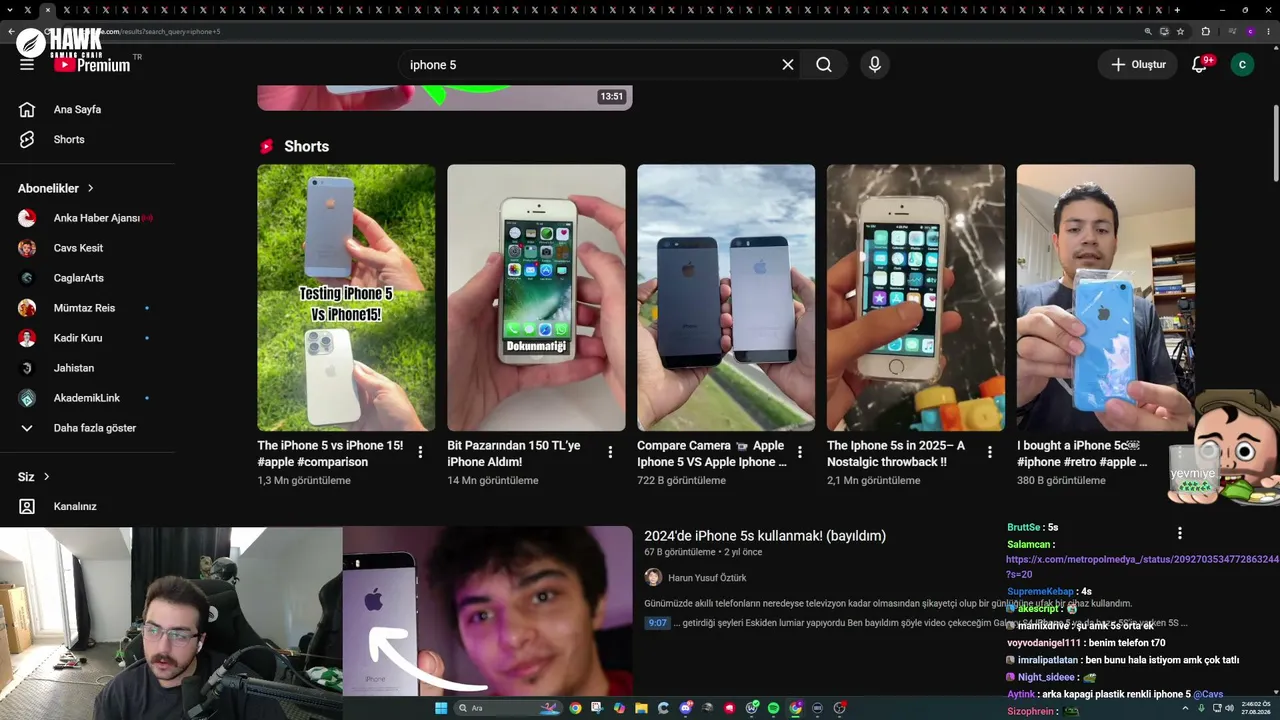Open AkademikLink channel
1280x720 pixels.
click(x=88, y=398)
